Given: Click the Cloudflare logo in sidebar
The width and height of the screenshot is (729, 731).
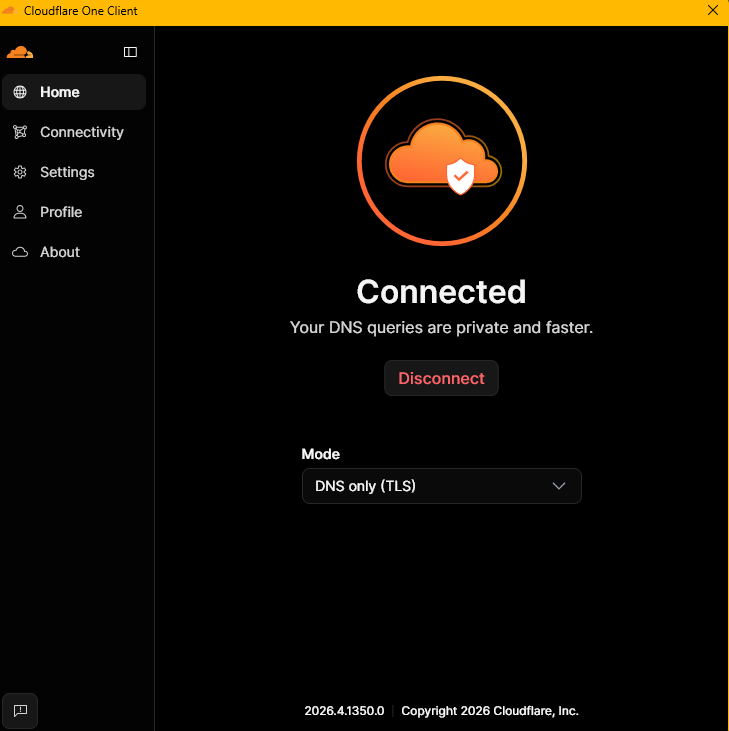Looking at the screenshot, I should point(20,52).
